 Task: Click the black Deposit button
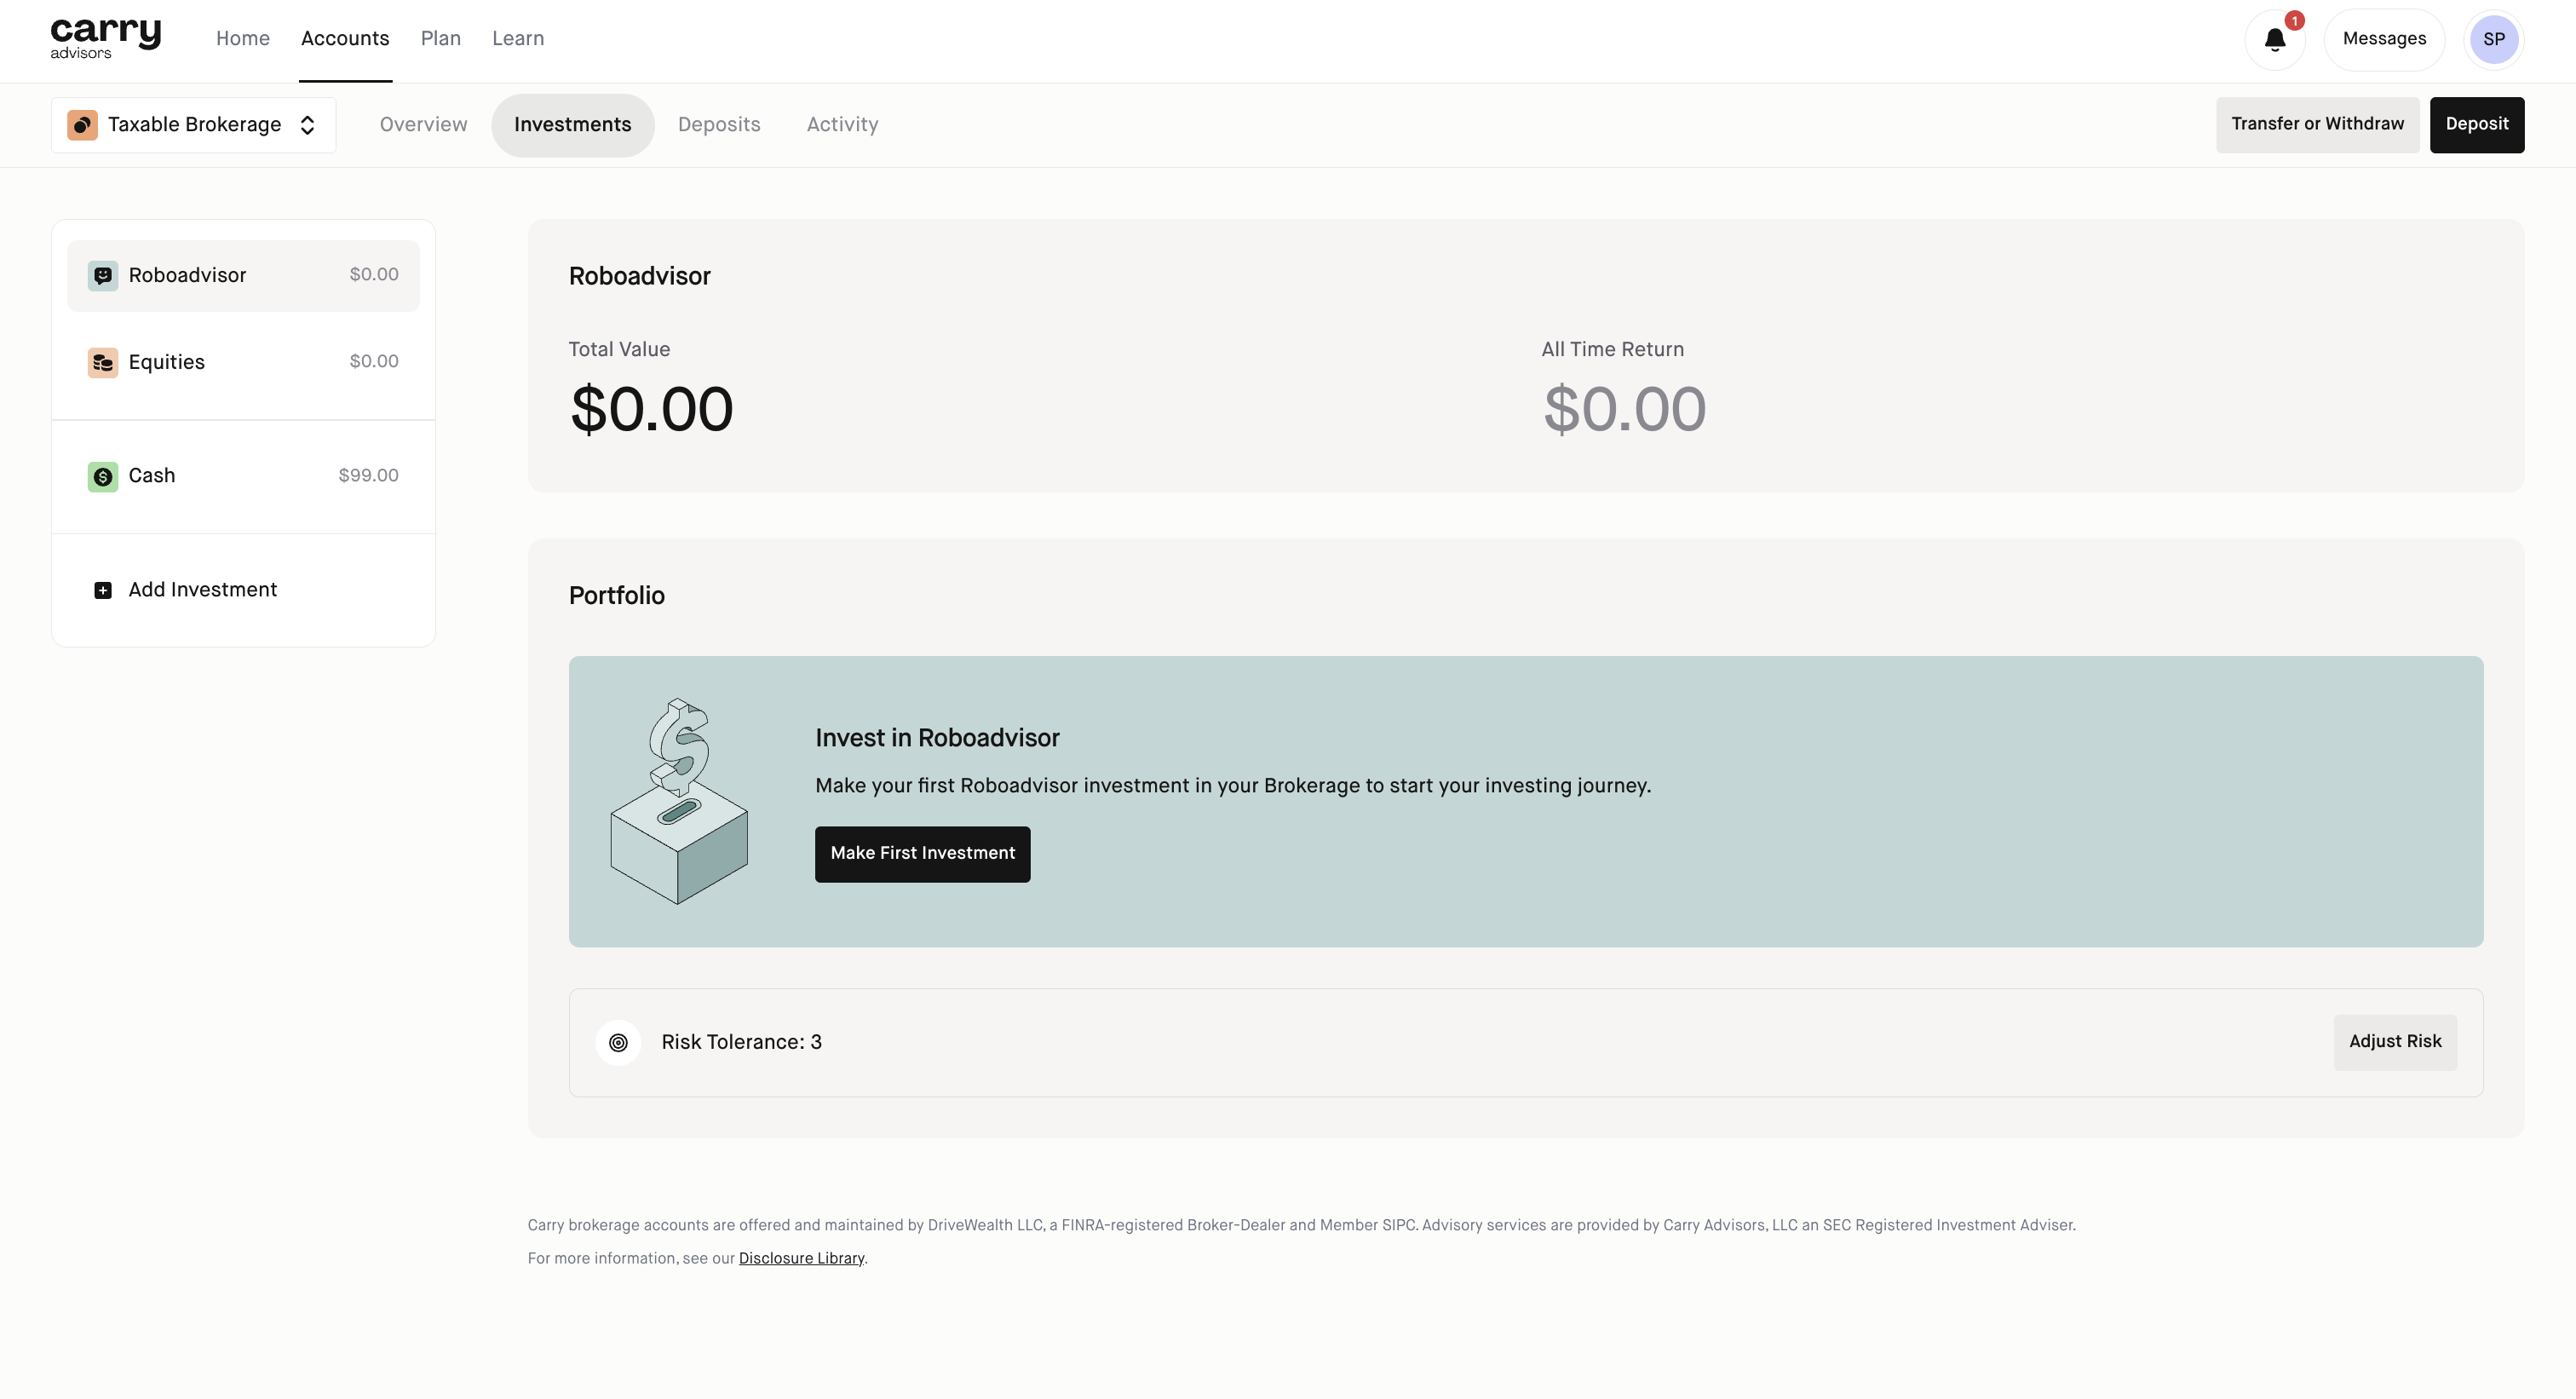click(2476, 125)
